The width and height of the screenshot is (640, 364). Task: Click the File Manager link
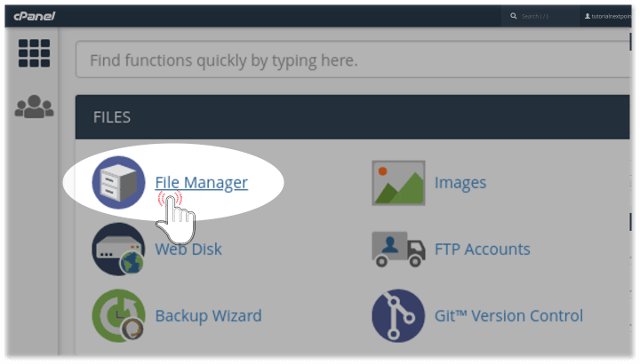coord(201,182)
